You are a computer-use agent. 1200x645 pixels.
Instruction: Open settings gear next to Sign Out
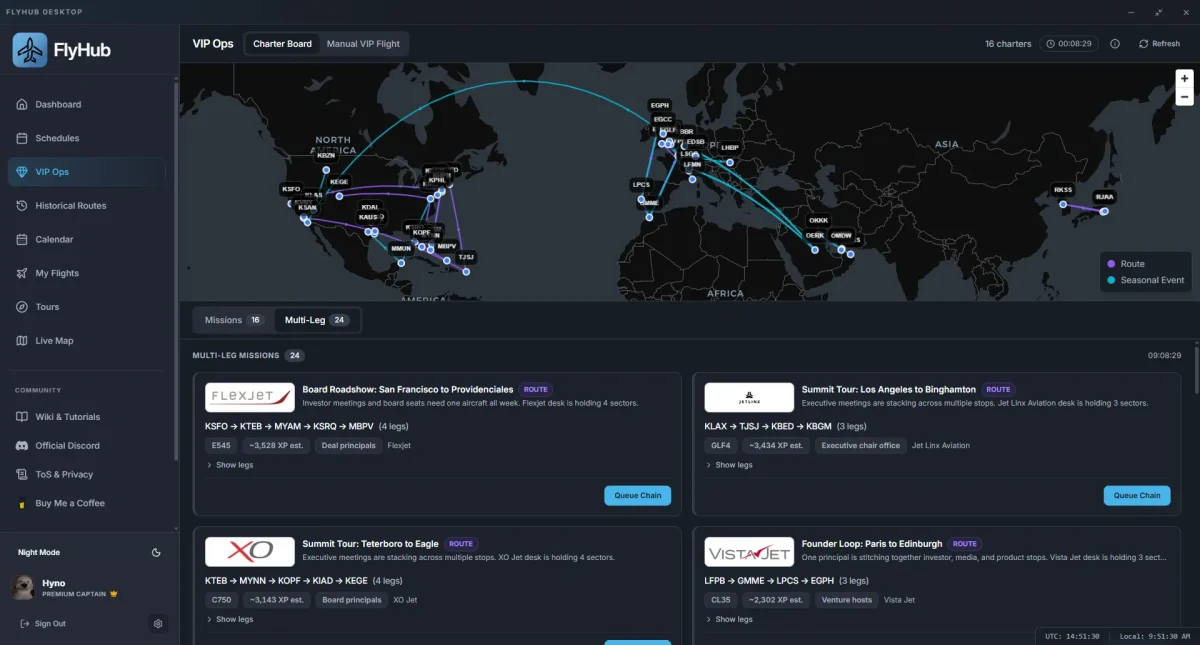click(158, 624)
